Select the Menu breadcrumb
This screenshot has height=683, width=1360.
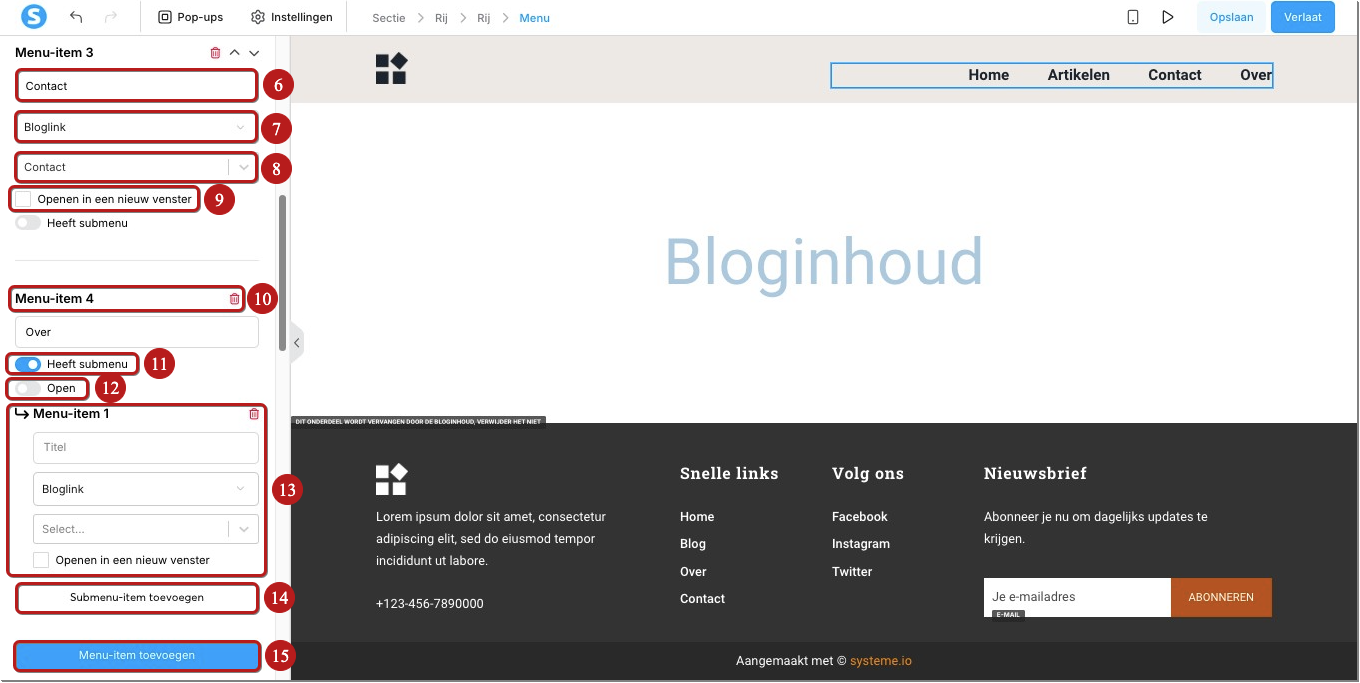click(534, 18)
